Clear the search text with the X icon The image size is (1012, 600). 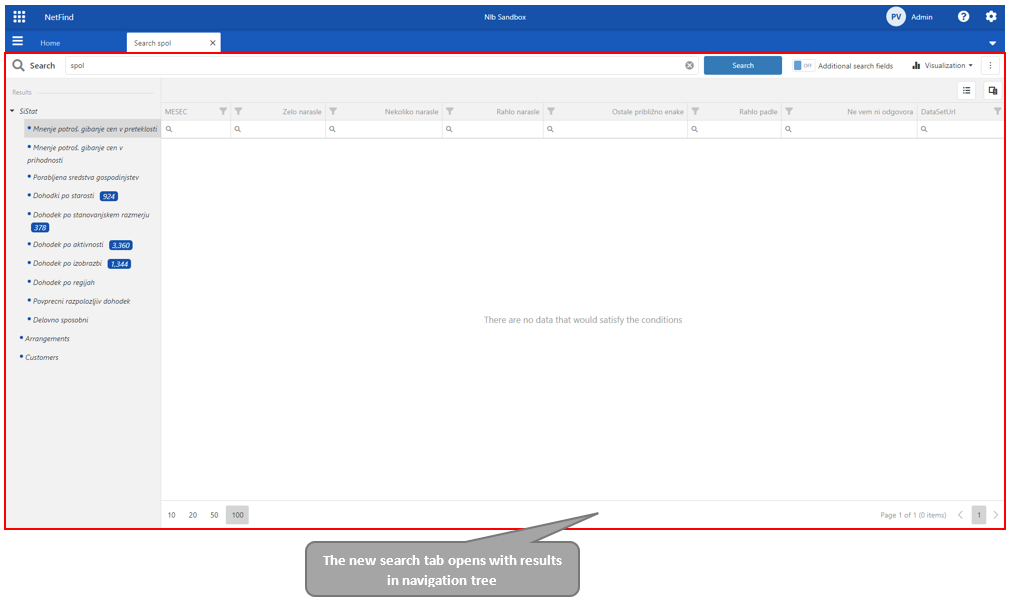pos(689,66)
